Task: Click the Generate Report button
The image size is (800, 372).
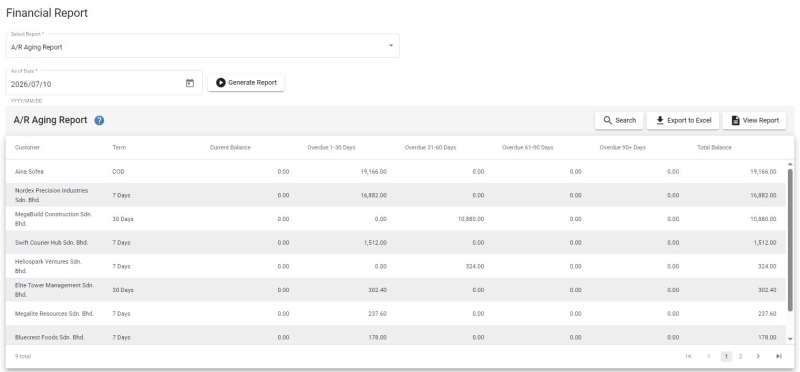Action: pyautogui.click(x=246, y=83)
